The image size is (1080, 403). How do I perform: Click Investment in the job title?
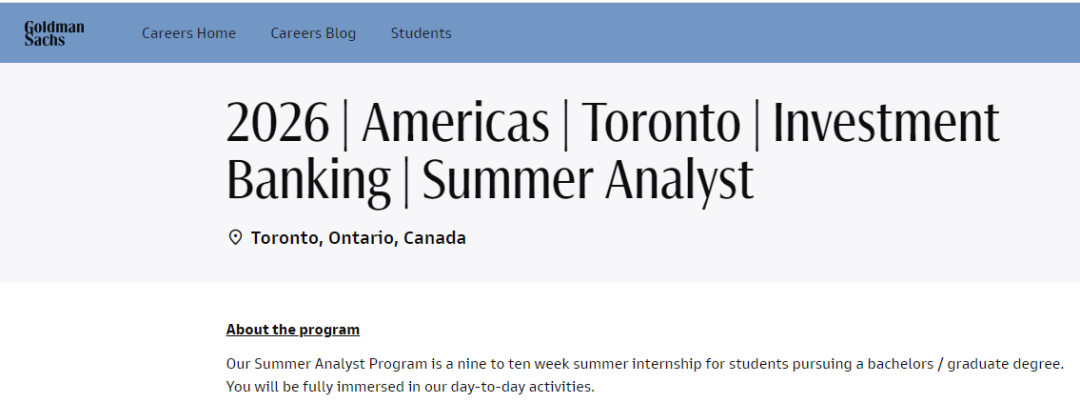(x=886, y=122)
